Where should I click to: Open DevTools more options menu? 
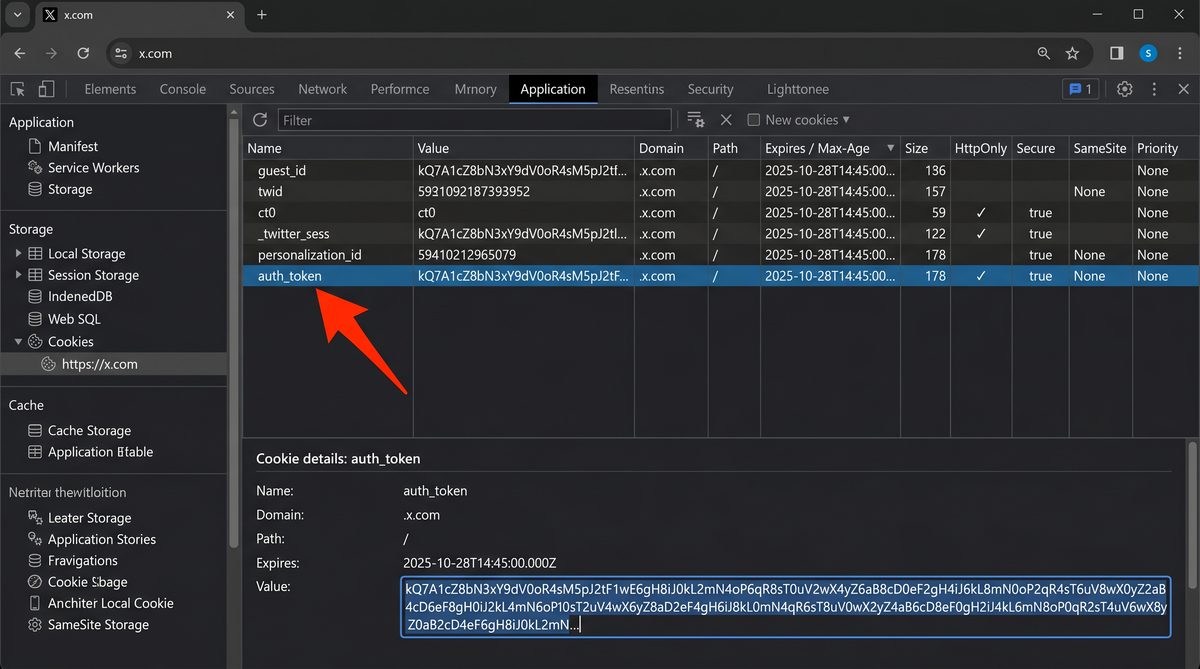(1154, 89)
